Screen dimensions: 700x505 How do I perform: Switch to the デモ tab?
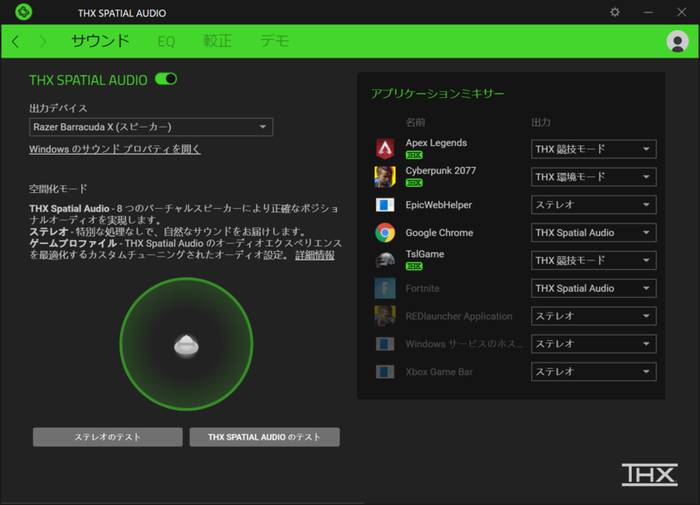[275, 41]
